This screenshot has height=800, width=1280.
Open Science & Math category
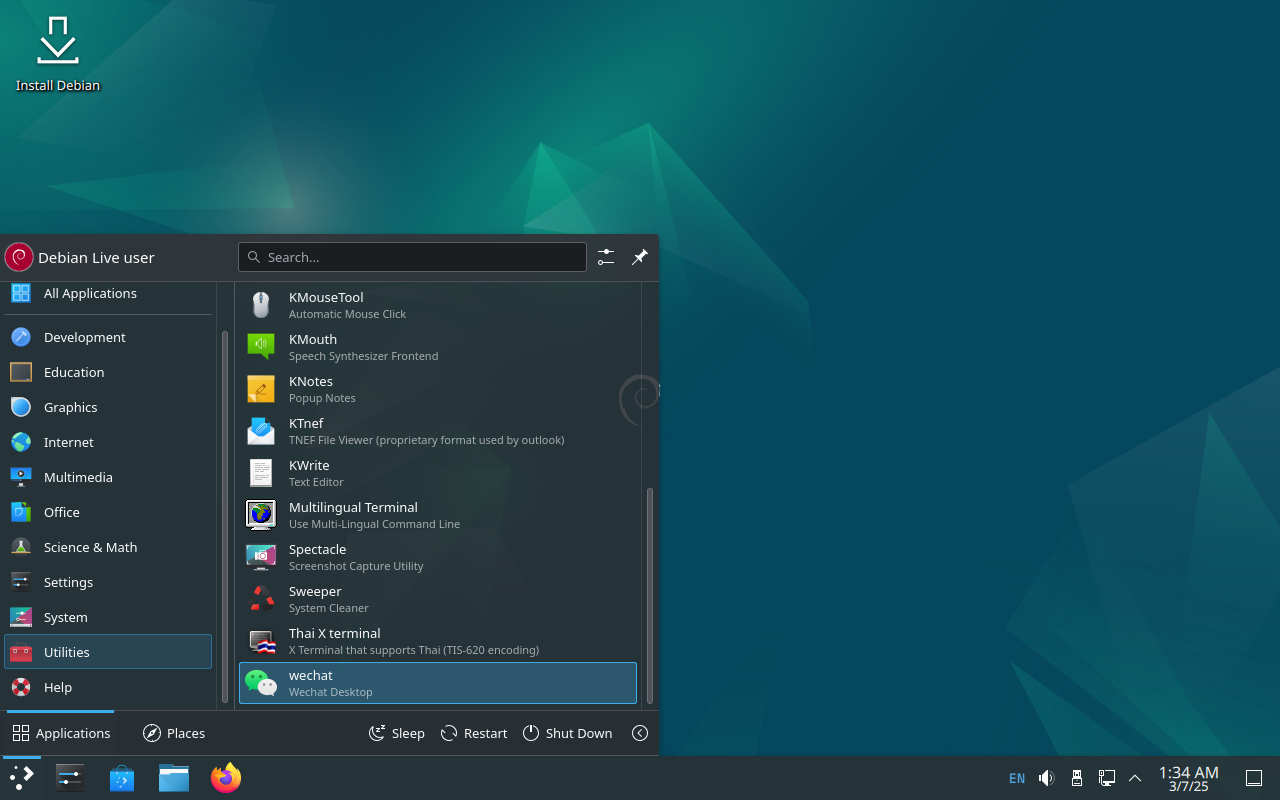(x=108, y=547)
